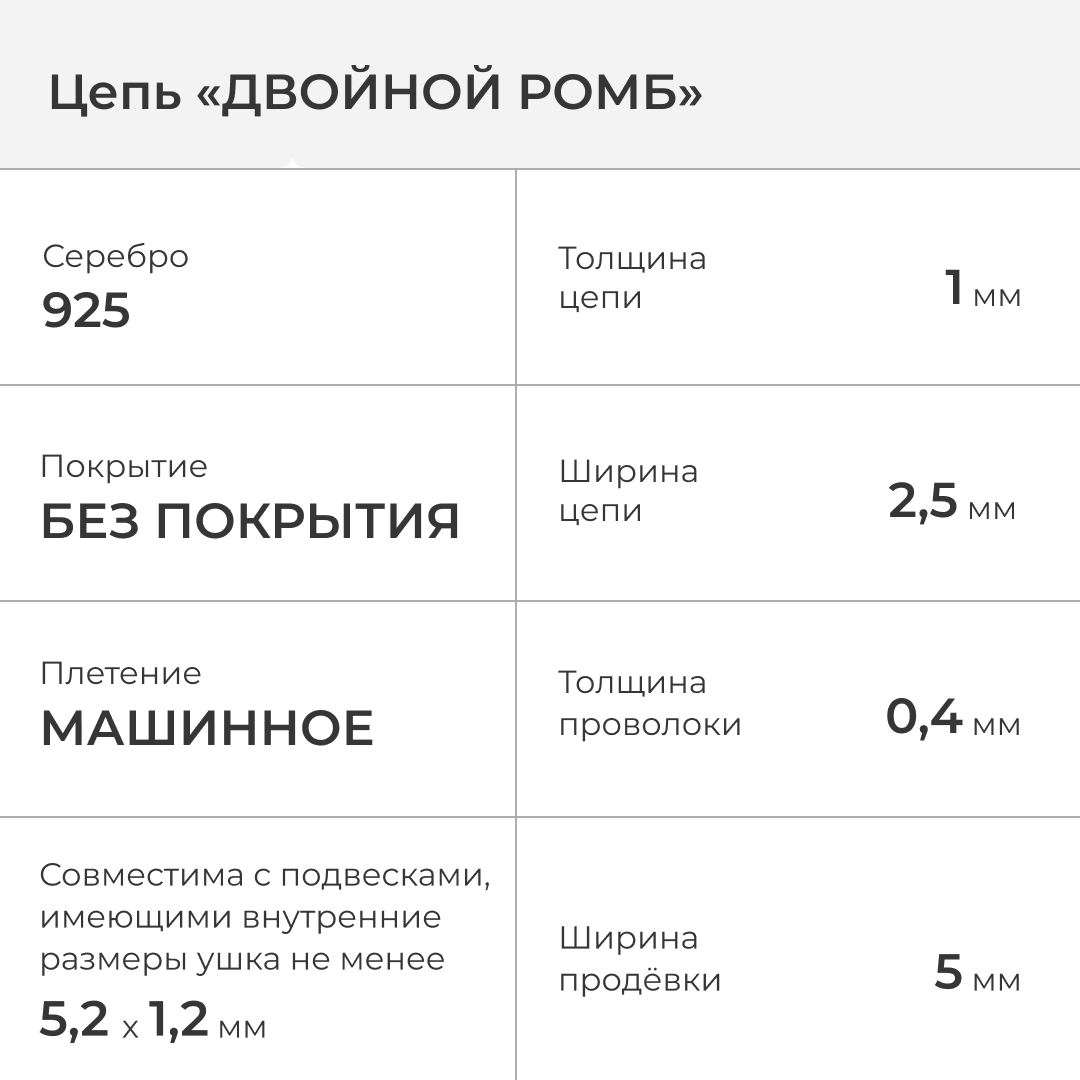1080x1080 pixels.
Task: Click the Плетение label
Action: [120, 673]
